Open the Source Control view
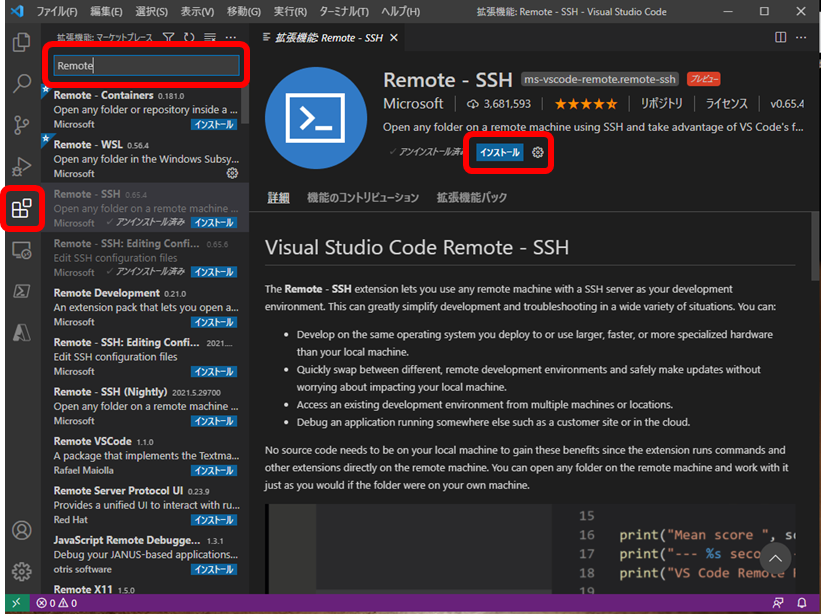The height and width of the screenshot is (614, 821). (21, 125)
